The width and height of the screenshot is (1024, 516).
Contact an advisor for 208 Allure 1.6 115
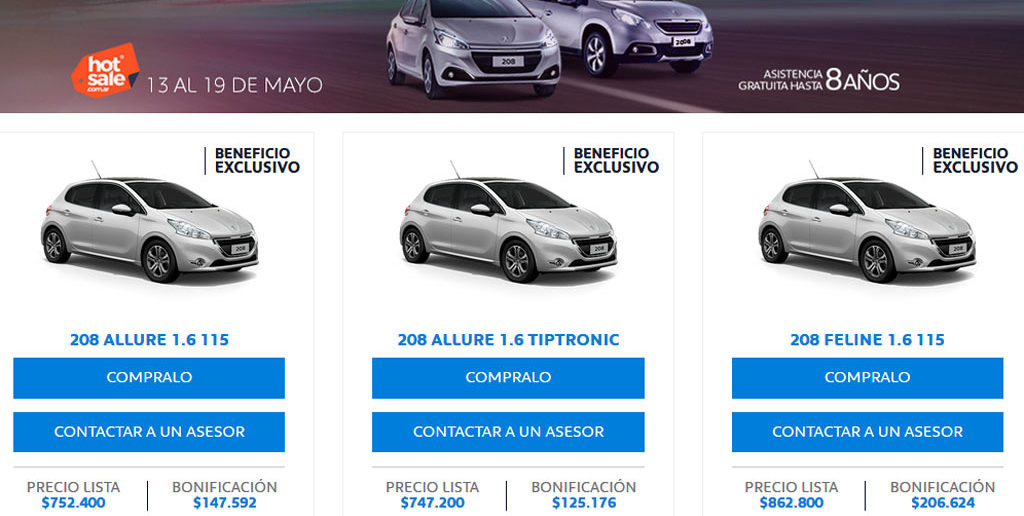tap(149, 432)
